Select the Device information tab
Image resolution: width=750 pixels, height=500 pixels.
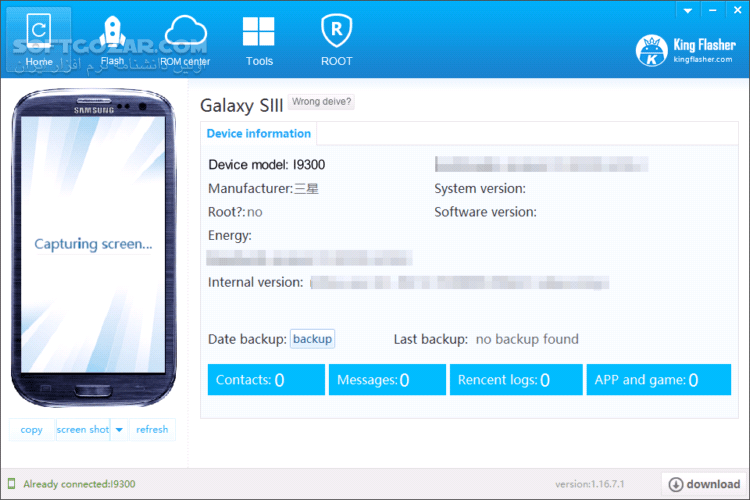pos(258,134)
